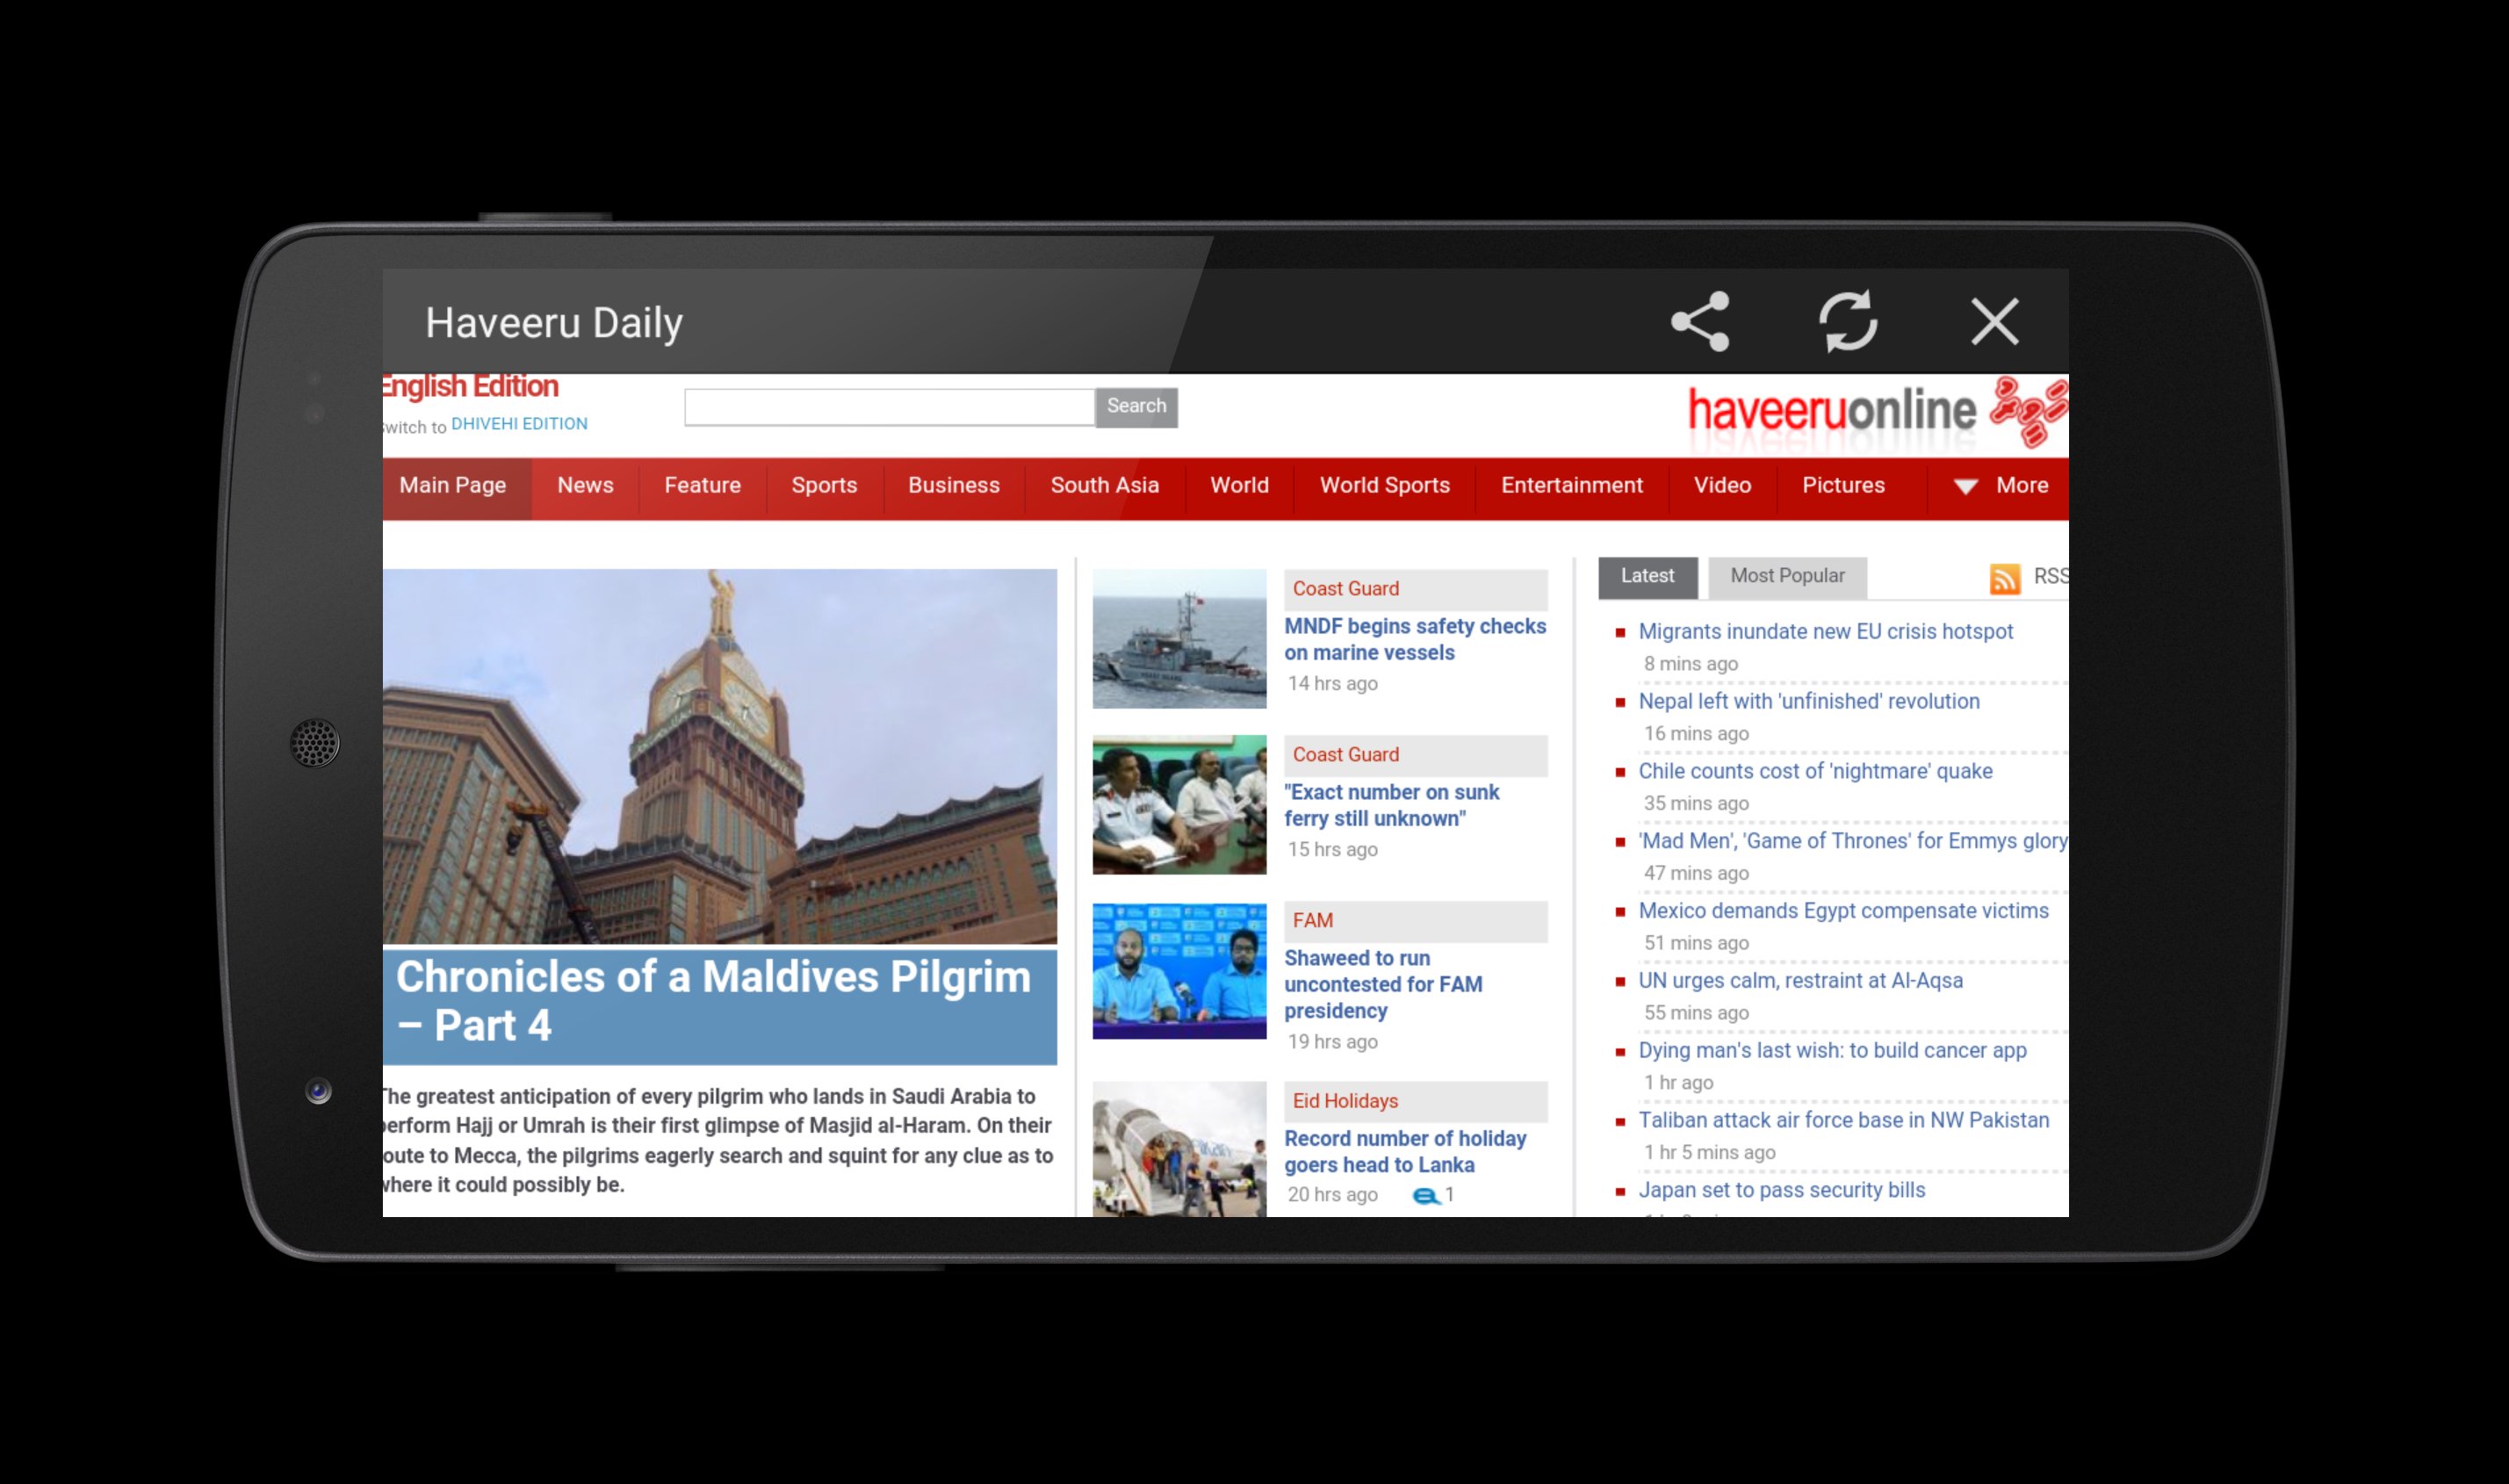Click the FAM press conference thumbnail
Viewport: 2509px width, 1484px height.
pyautogui.click(x=1179, y=970)
